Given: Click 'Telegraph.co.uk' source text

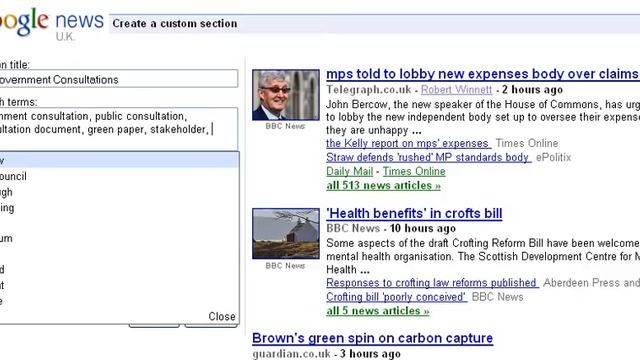Looking at the screenshot, I should pos(369,89).
